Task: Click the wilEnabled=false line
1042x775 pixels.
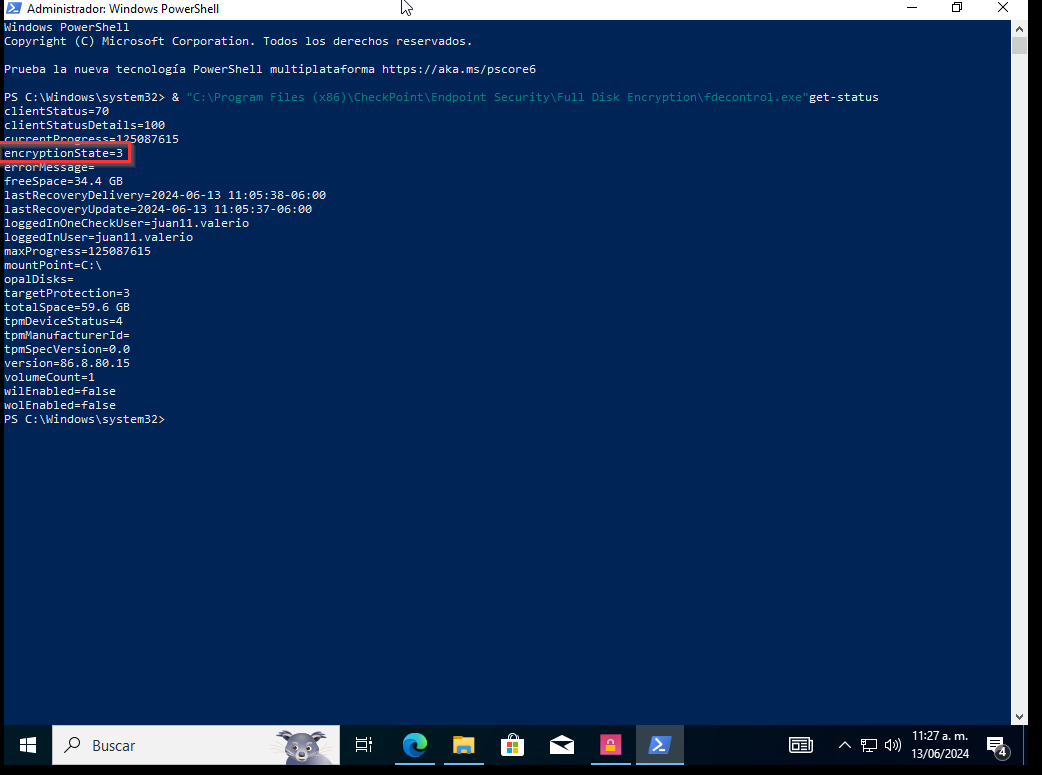Action: pyautogui.click(x=60, y=391)
